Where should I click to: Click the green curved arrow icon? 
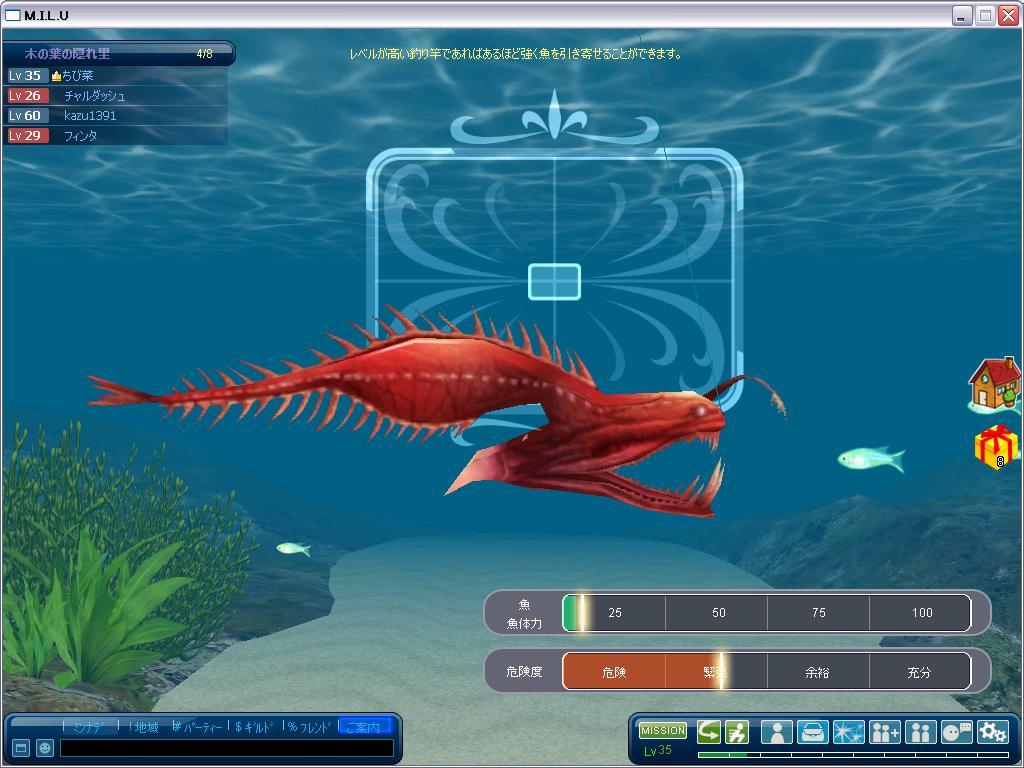[709, 732]
